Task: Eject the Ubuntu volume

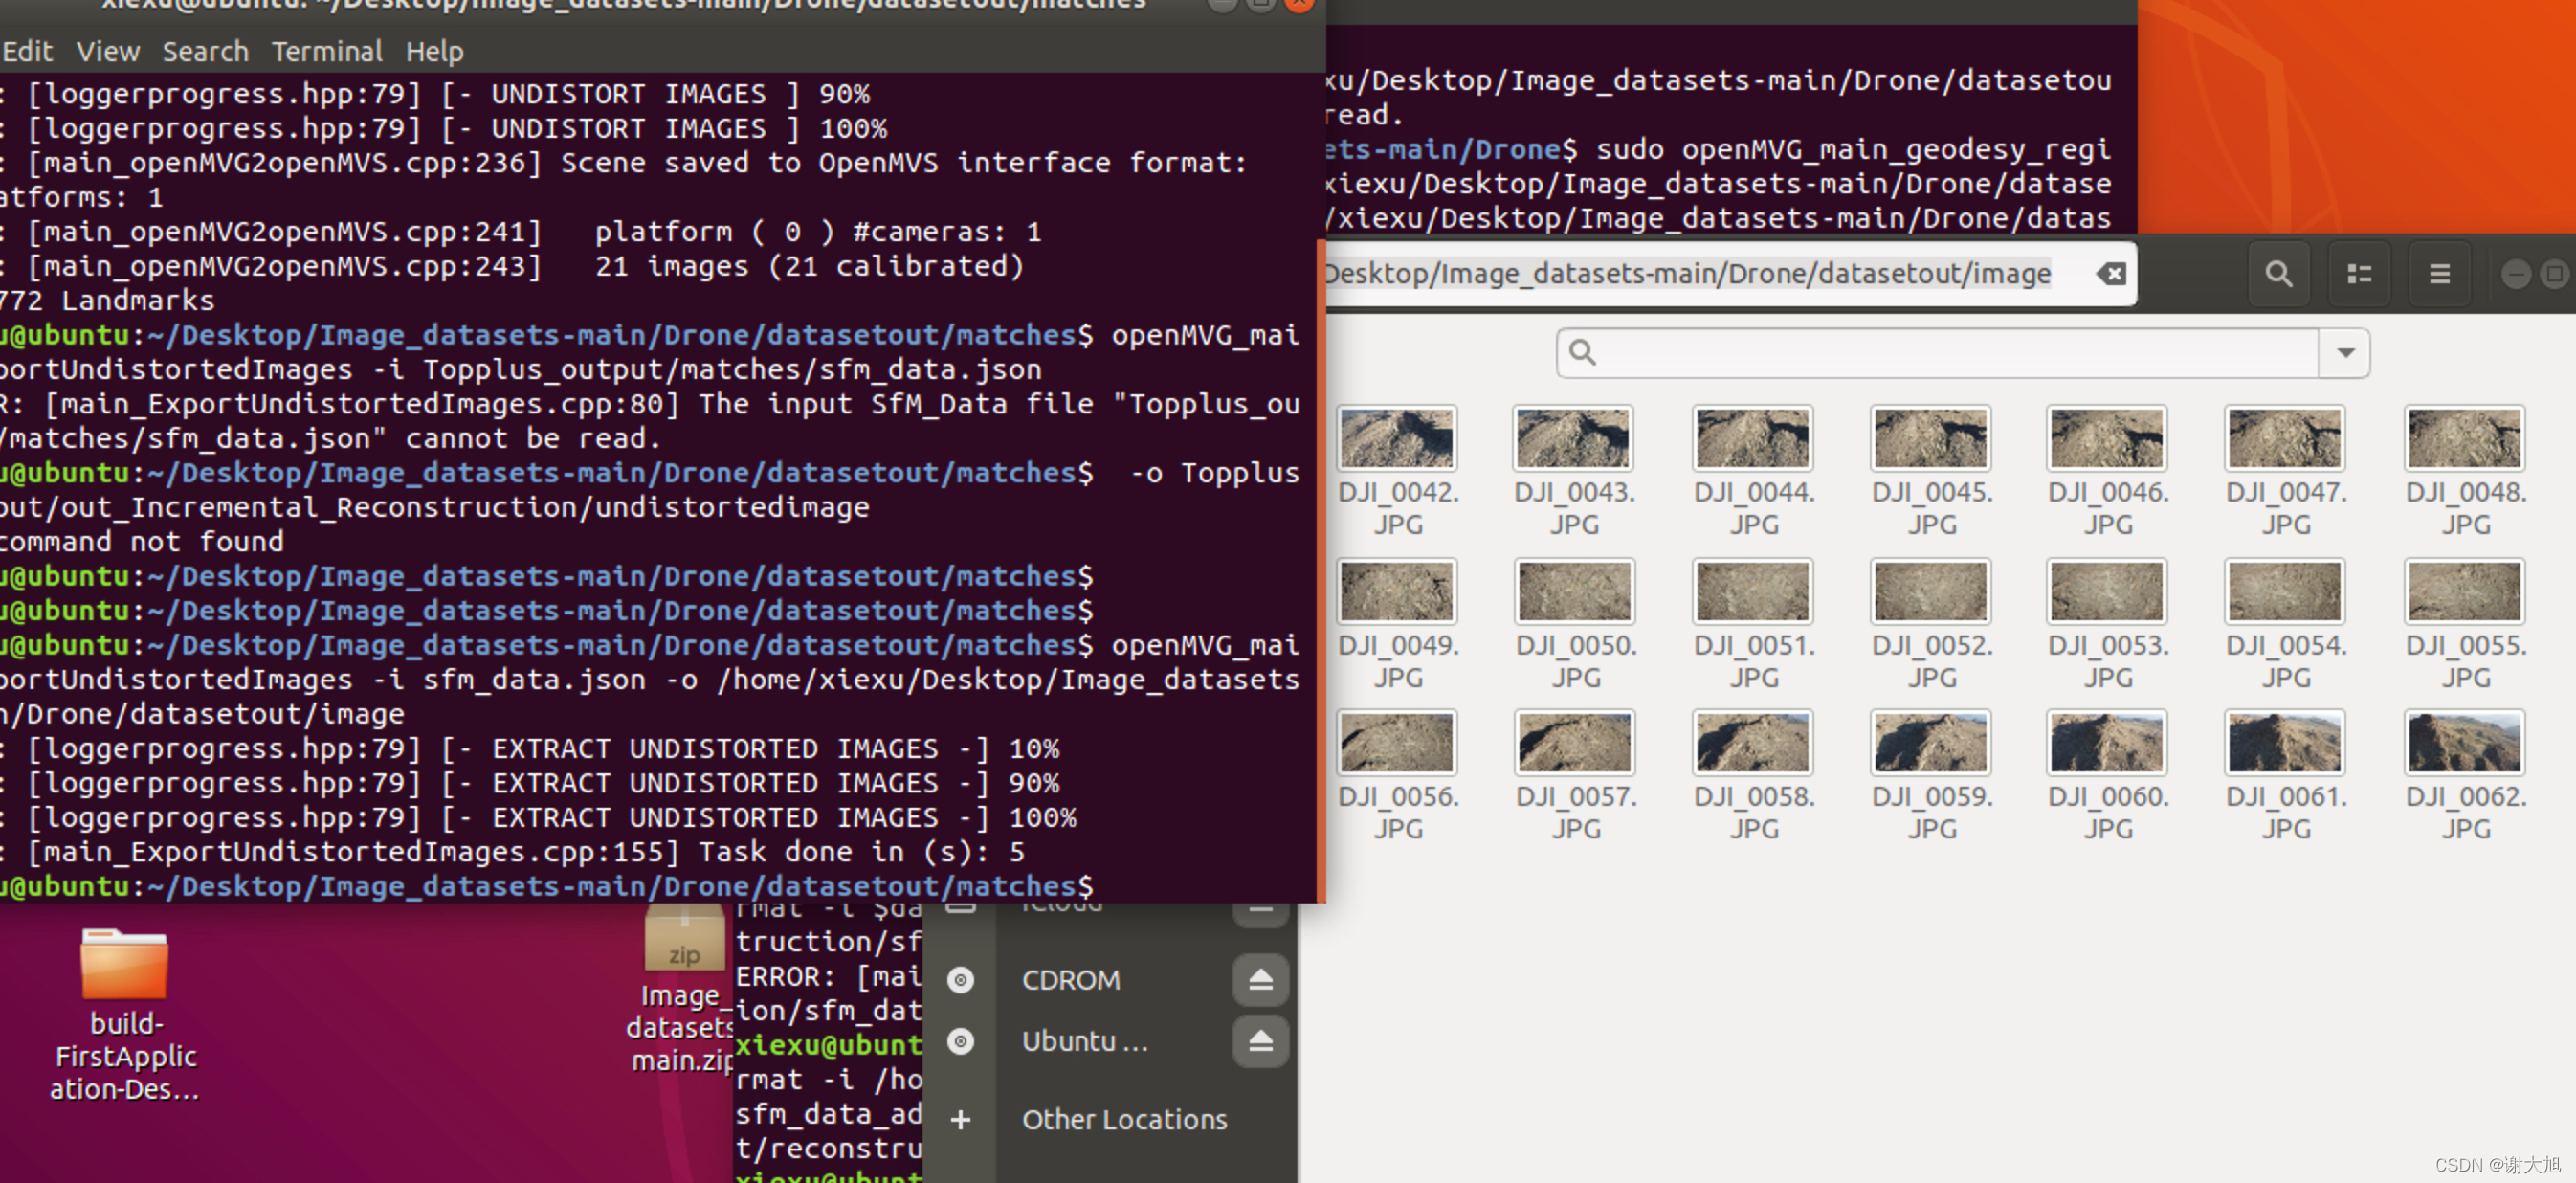Action: coord(1260,1041)
